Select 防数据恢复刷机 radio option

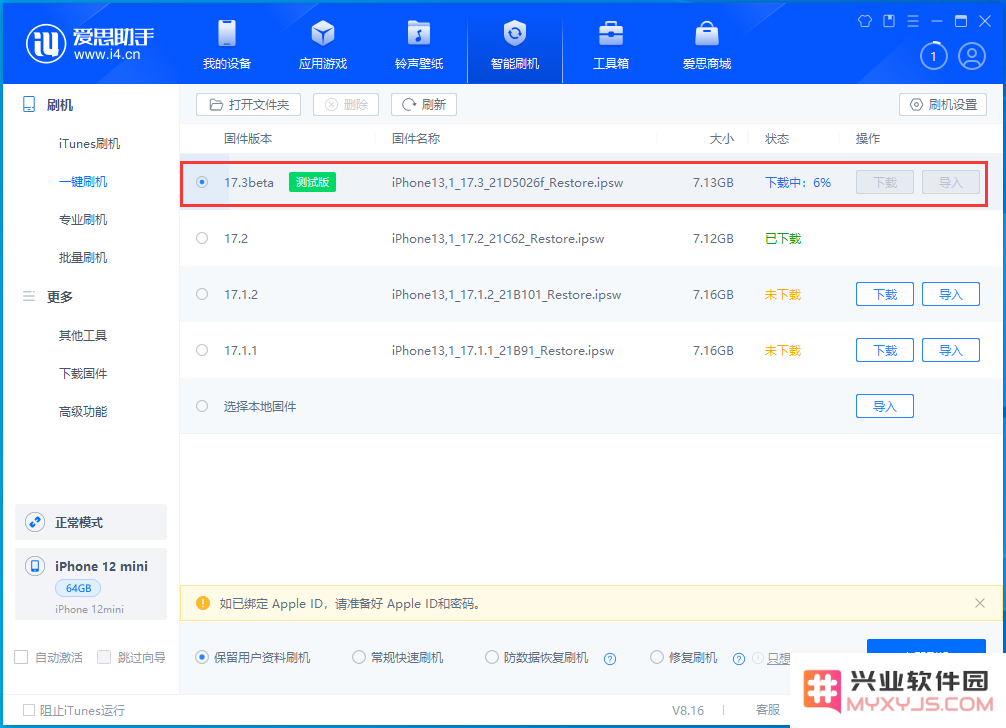coord(491,657)
